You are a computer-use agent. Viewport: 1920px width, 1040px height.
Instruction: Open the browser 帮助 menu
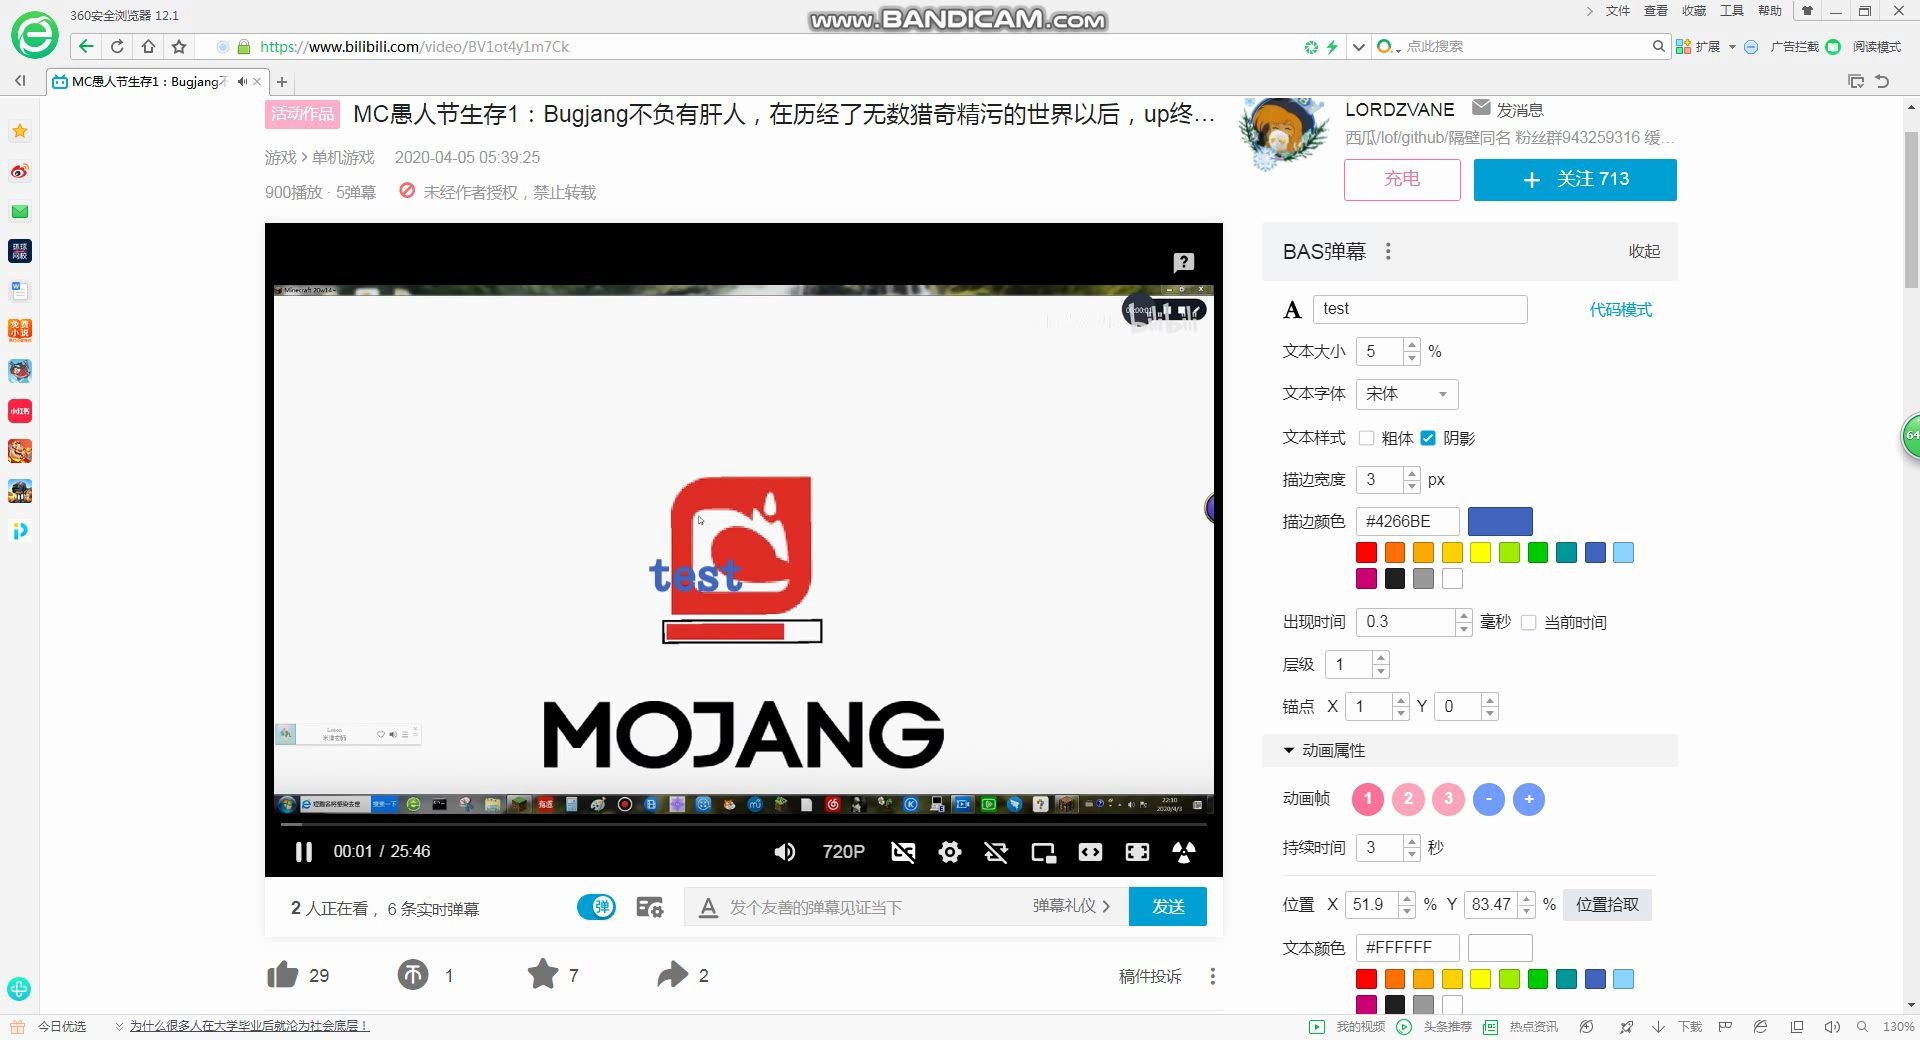tap(1770, 11)
